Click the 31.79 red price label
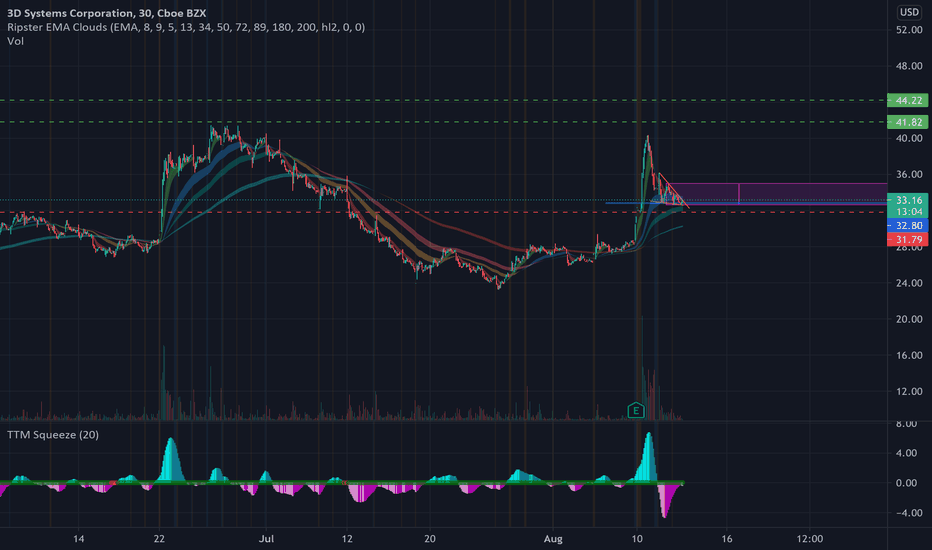The image size is (932, 550). [908, 240]
